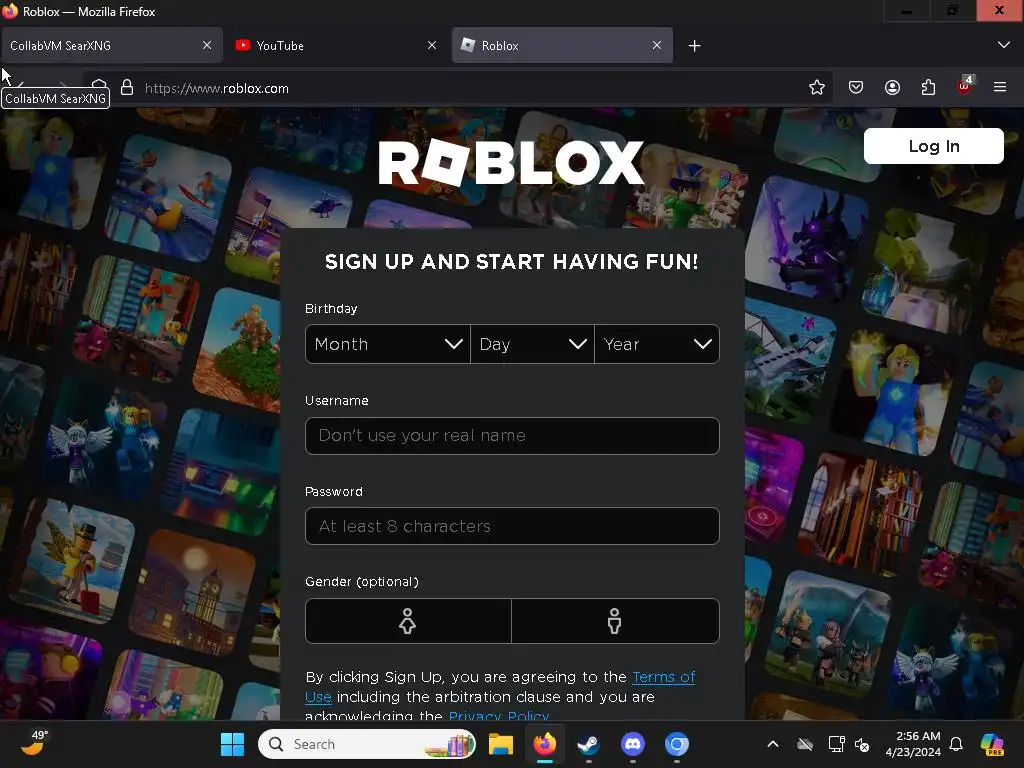Close the Roblox tab
1024x768 pixels.
click(x=657, y=45)
